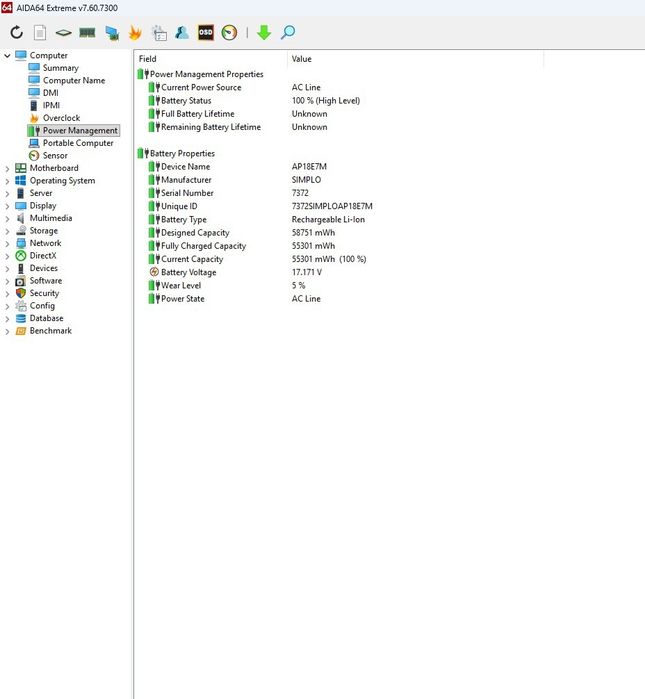This screenshot has height=699, width=645.
Task: Select the Wear Level row
Action: click(x=341, y=285)
